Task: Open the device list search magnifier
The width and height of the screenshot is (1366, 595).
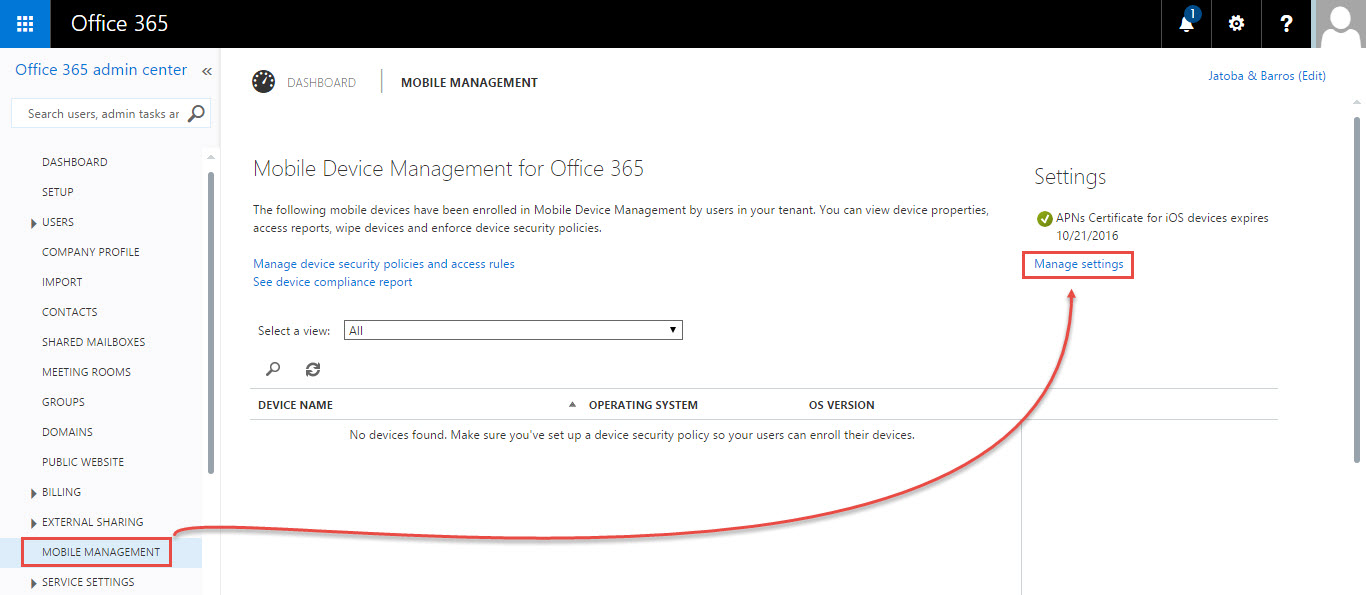Action: [273, 368]
